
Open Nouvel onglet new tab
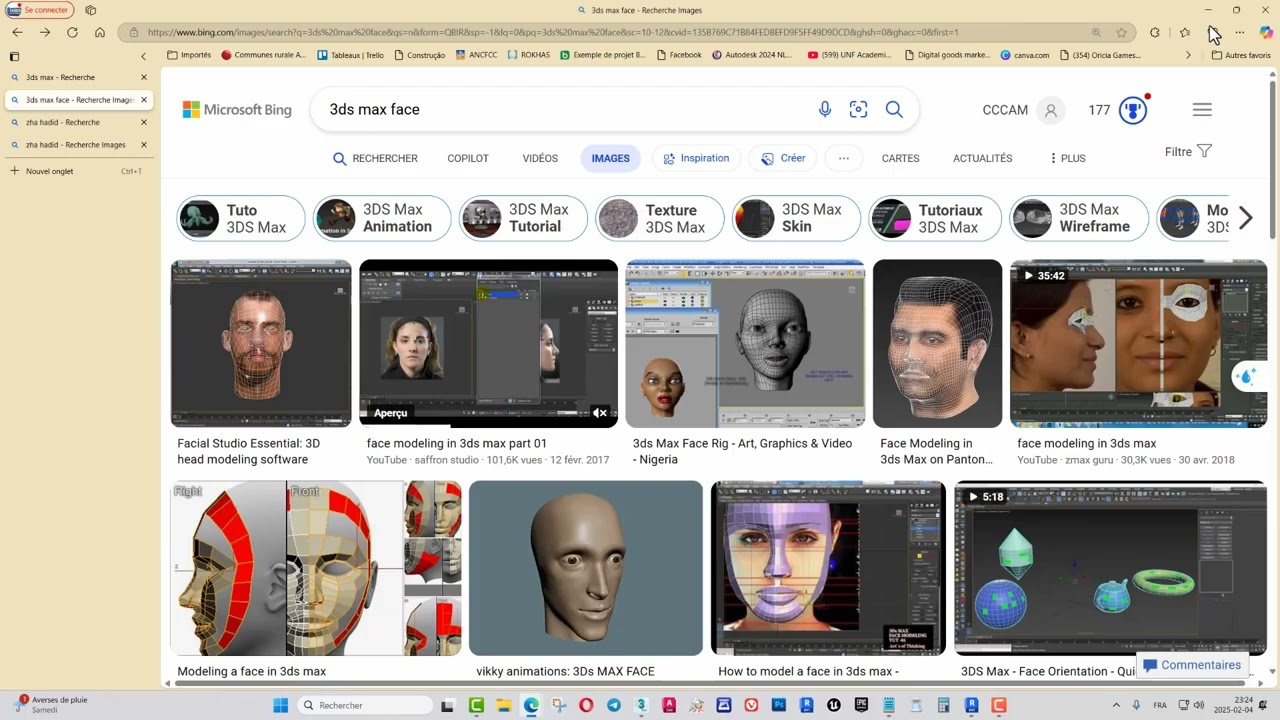(x=77, y=171)
